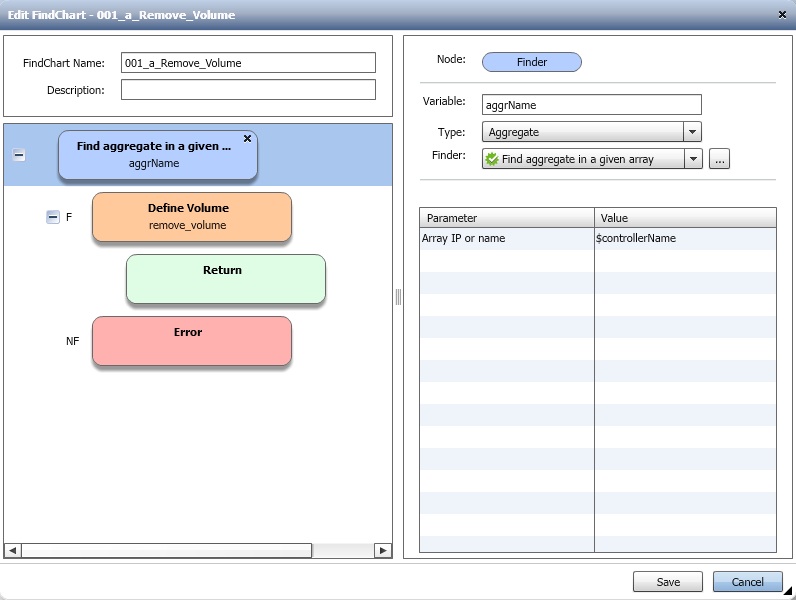This screenshot has height=600, width=796.
Task: Click the Finder node type pill
Action: [x=531, y=62]
